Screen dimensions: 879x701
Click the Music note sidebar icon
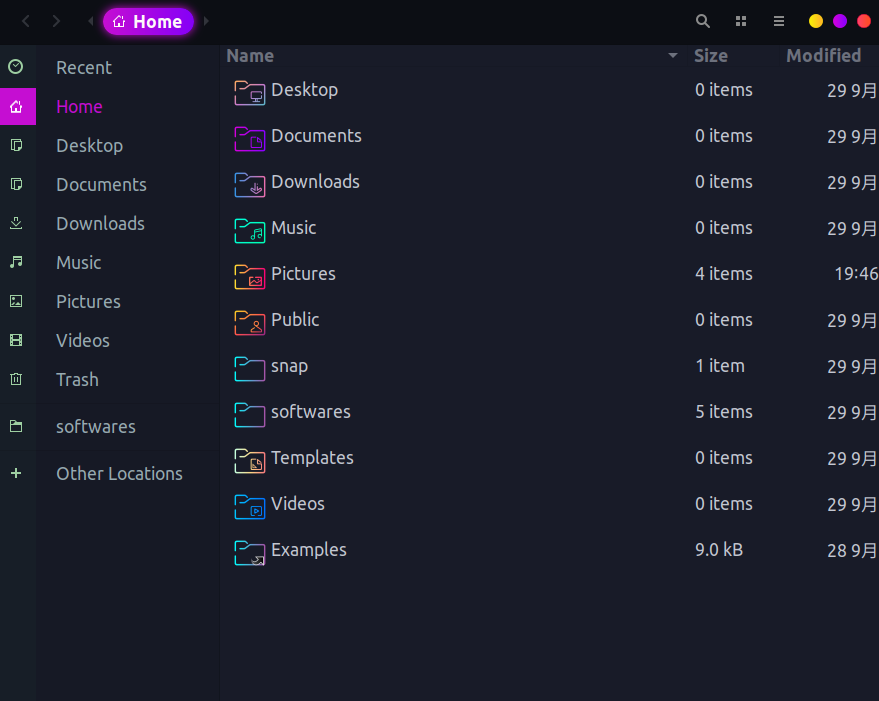(16, 262)
